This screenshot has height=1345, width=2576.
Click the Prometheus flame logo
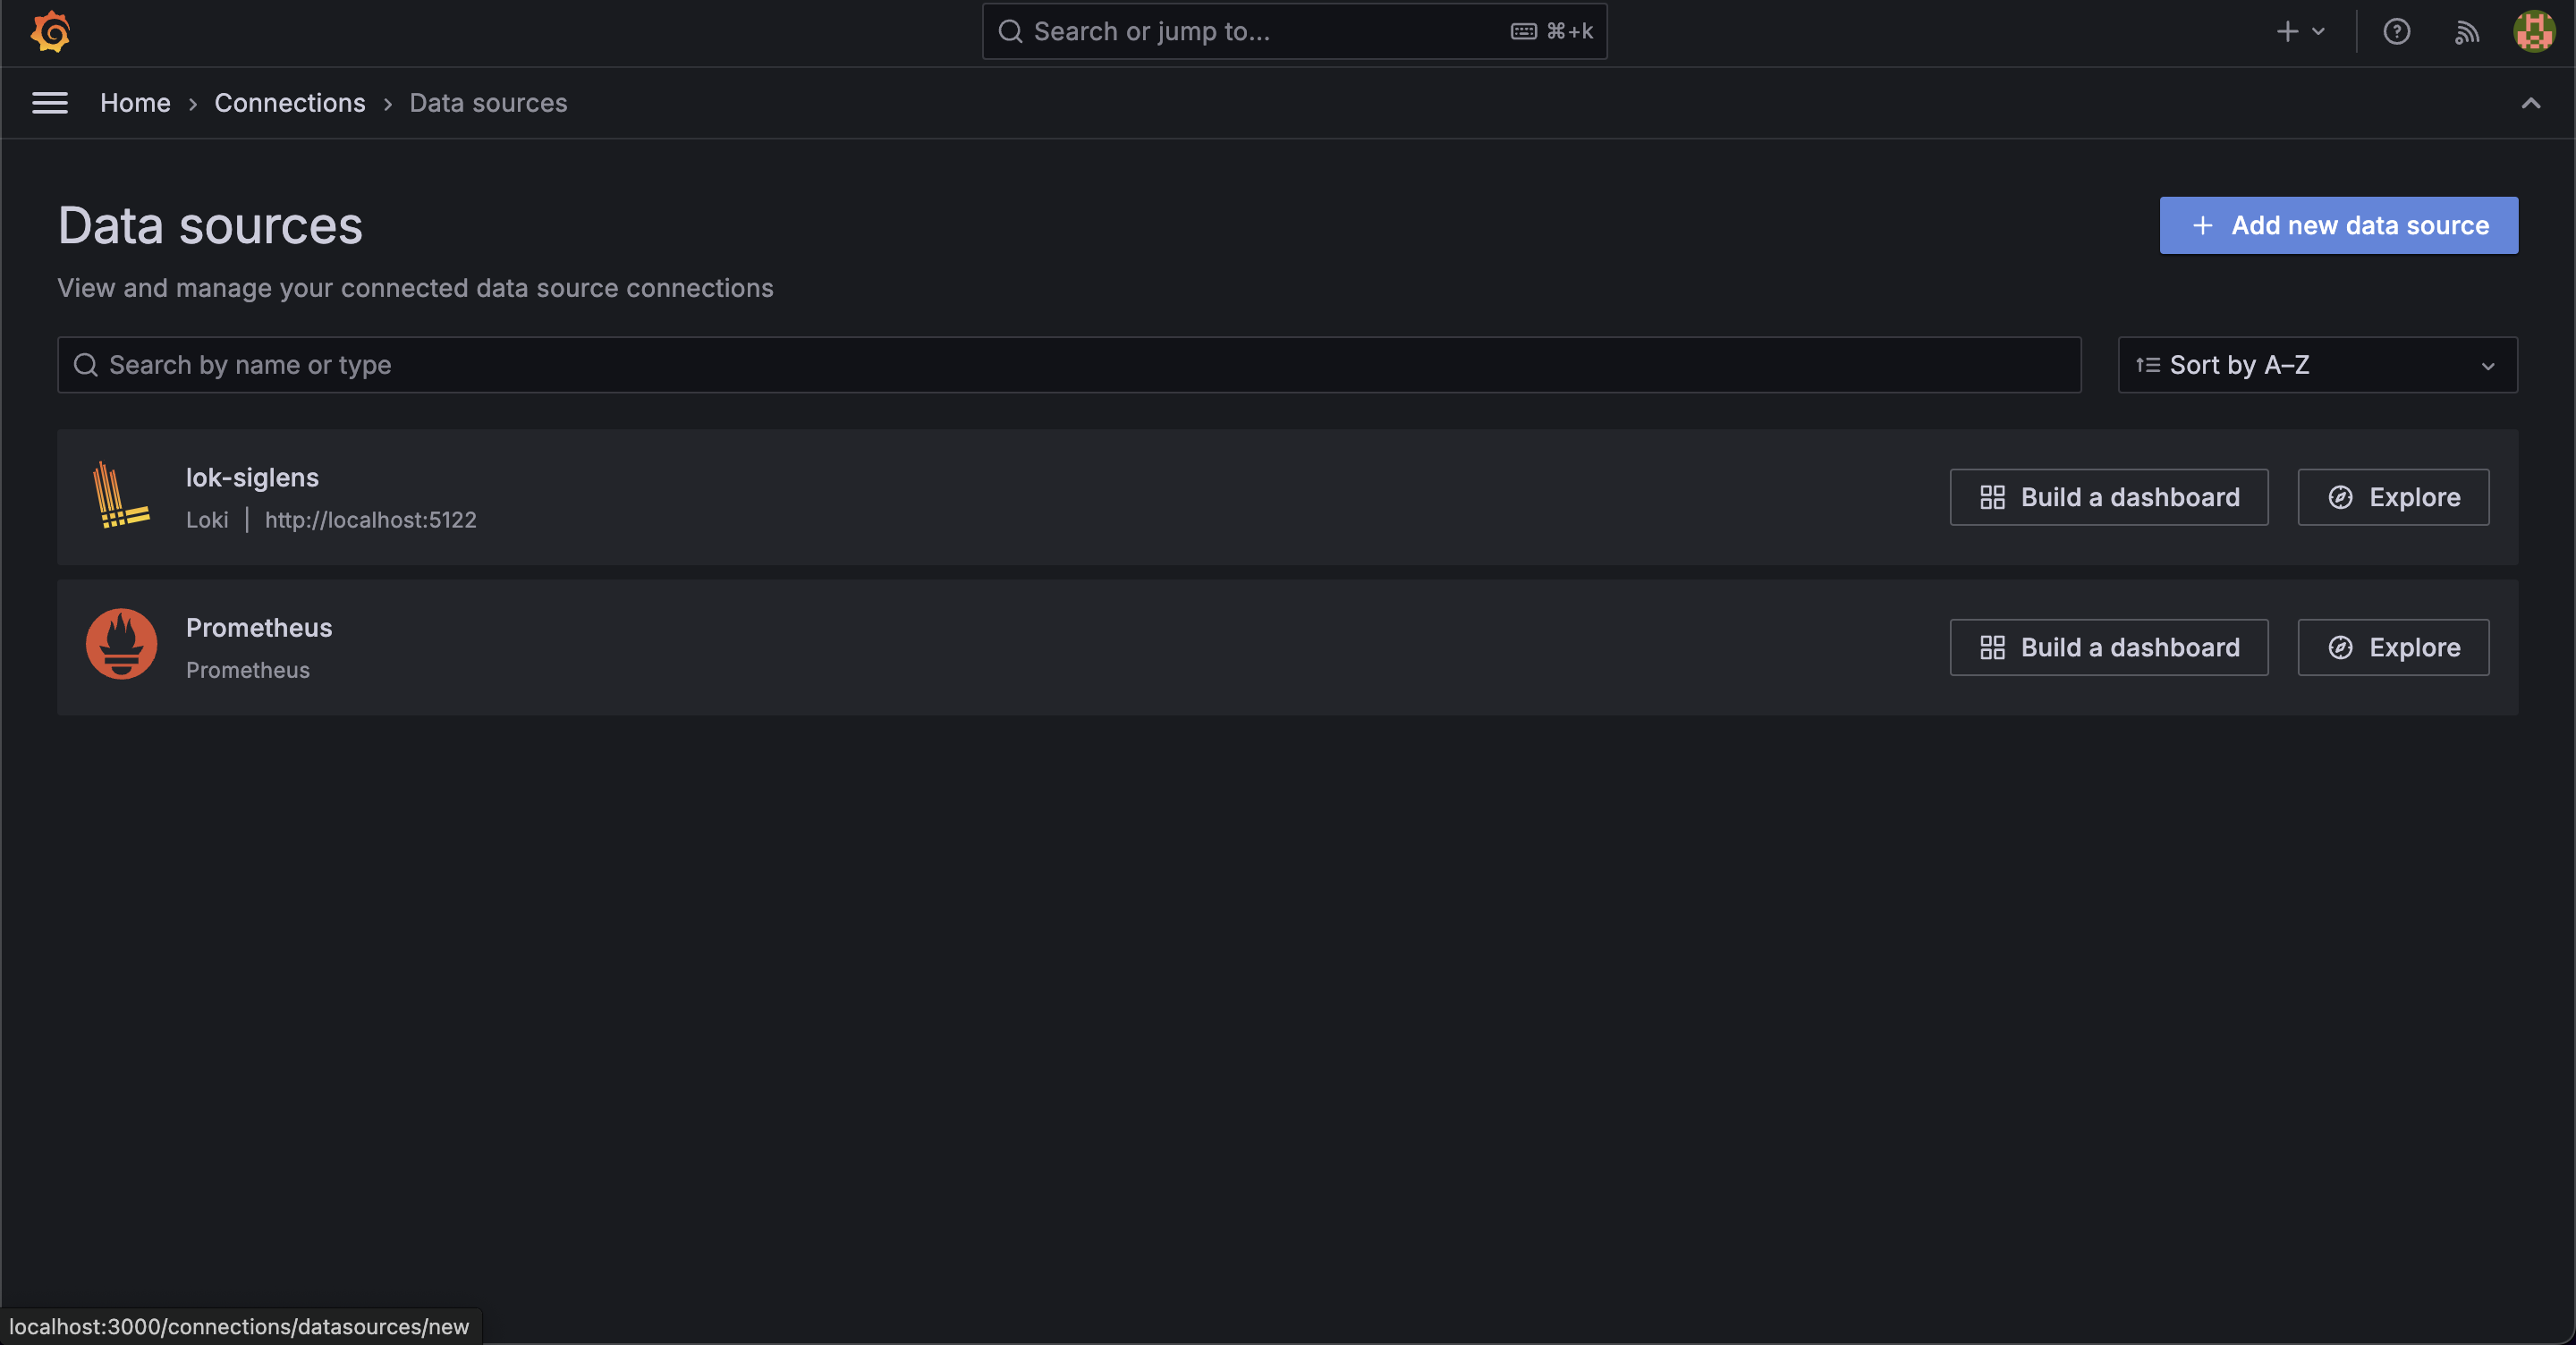(x=121, y=645)
